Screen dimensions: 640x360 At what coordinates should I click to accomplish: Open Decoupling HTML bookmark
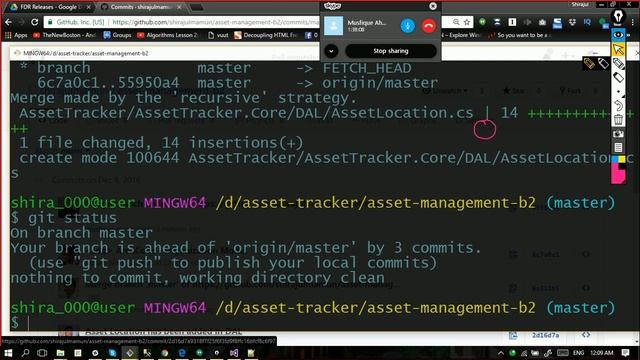click(x=266, y=36)
